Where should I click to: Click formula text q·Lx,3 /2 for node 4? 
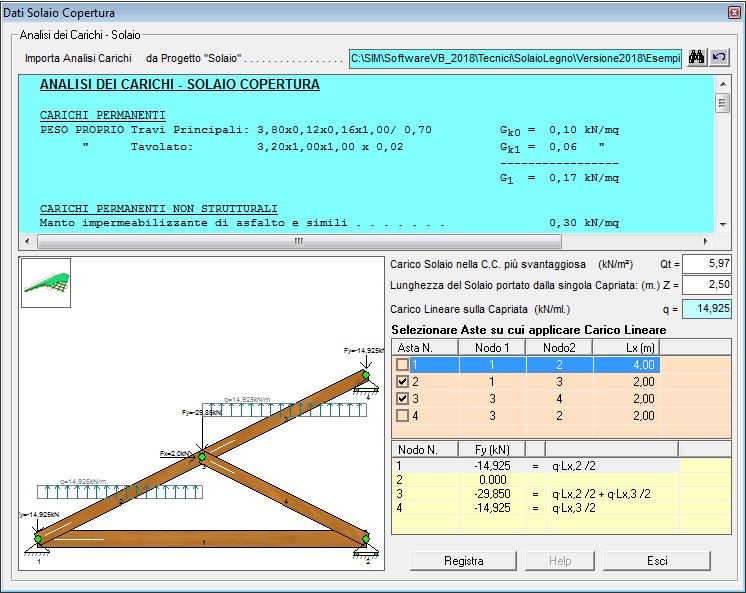(x=573, y=508)
